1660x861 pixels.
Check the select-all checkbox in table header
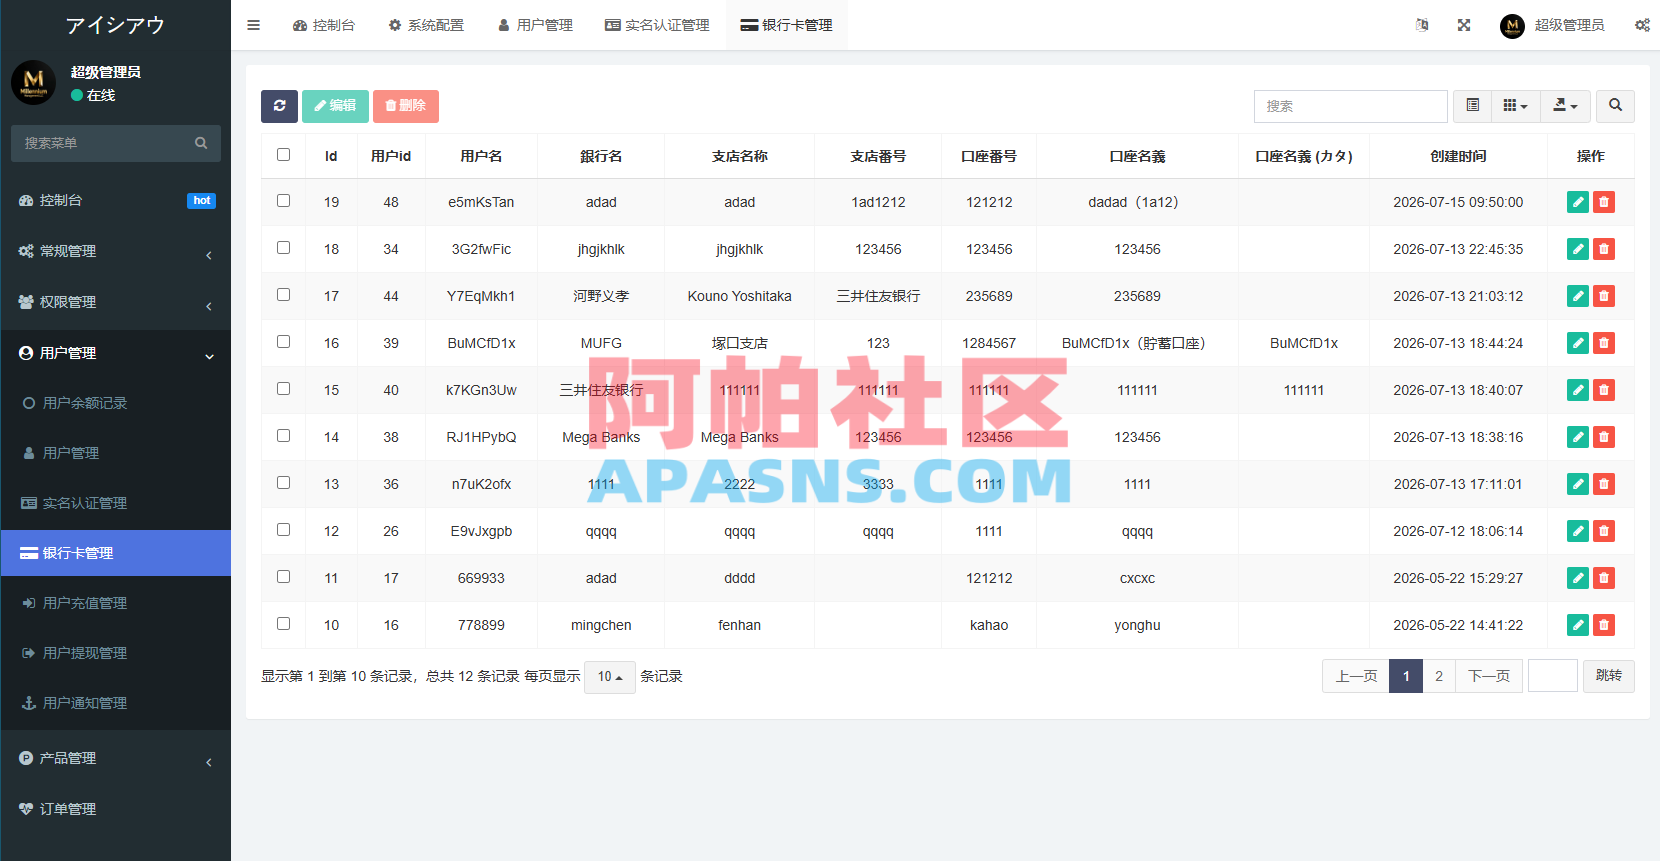click(x=284, y=155)
